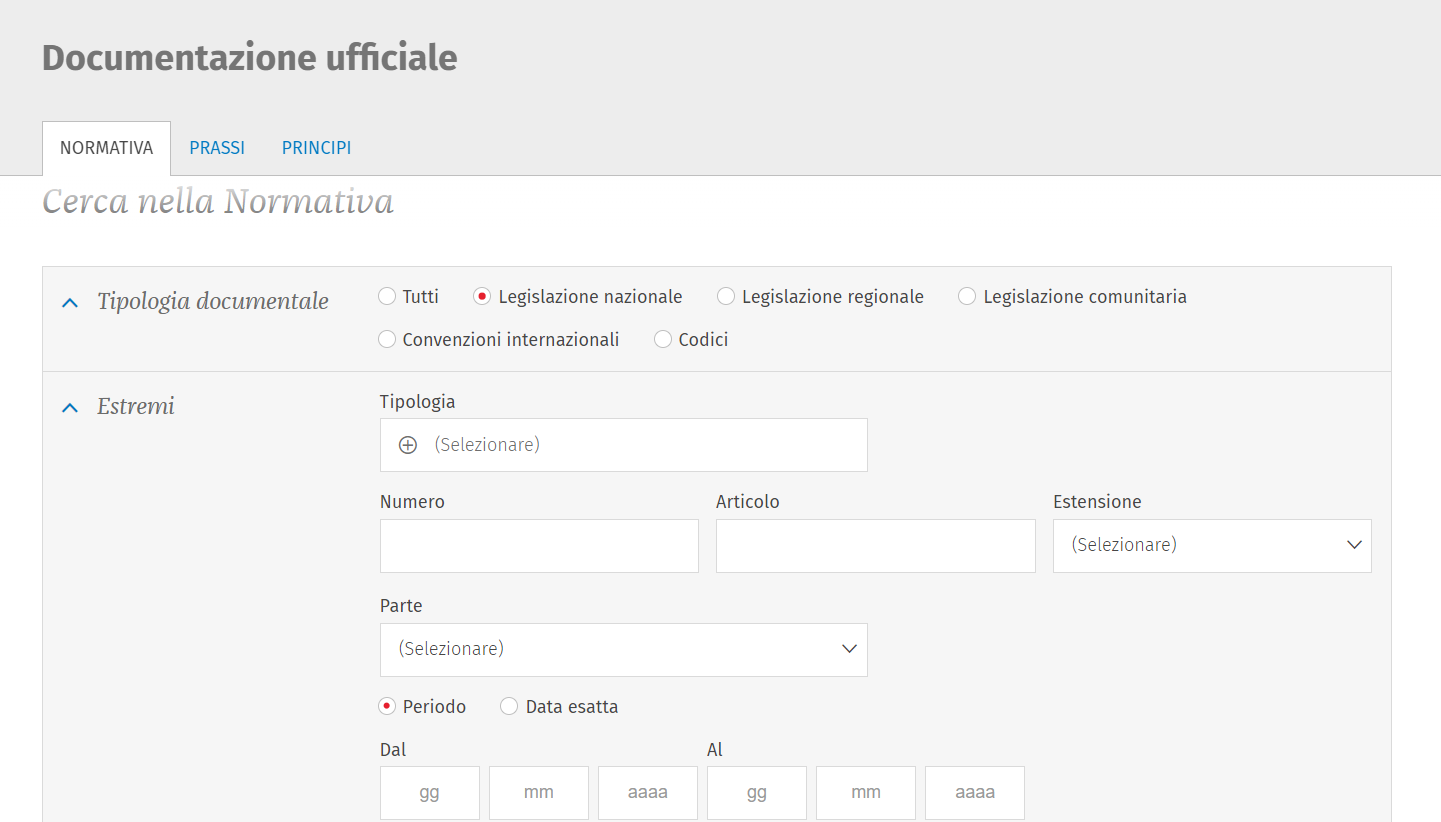Focus the Numero input field

pyautogui.click(x=539, y=546)
